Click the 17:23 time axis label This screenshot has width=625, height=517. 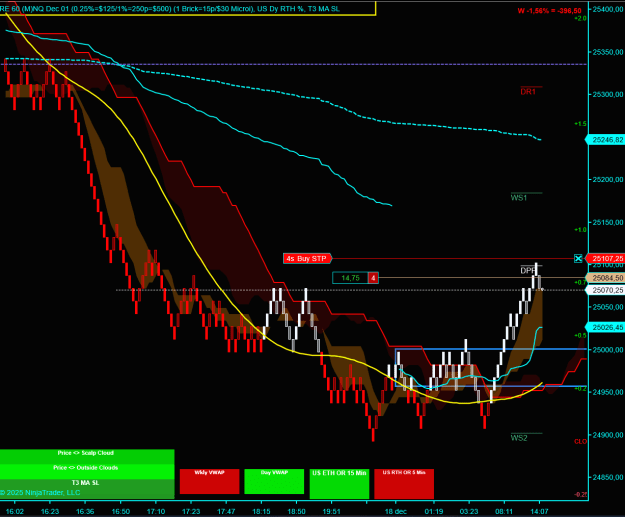[191, 511]
